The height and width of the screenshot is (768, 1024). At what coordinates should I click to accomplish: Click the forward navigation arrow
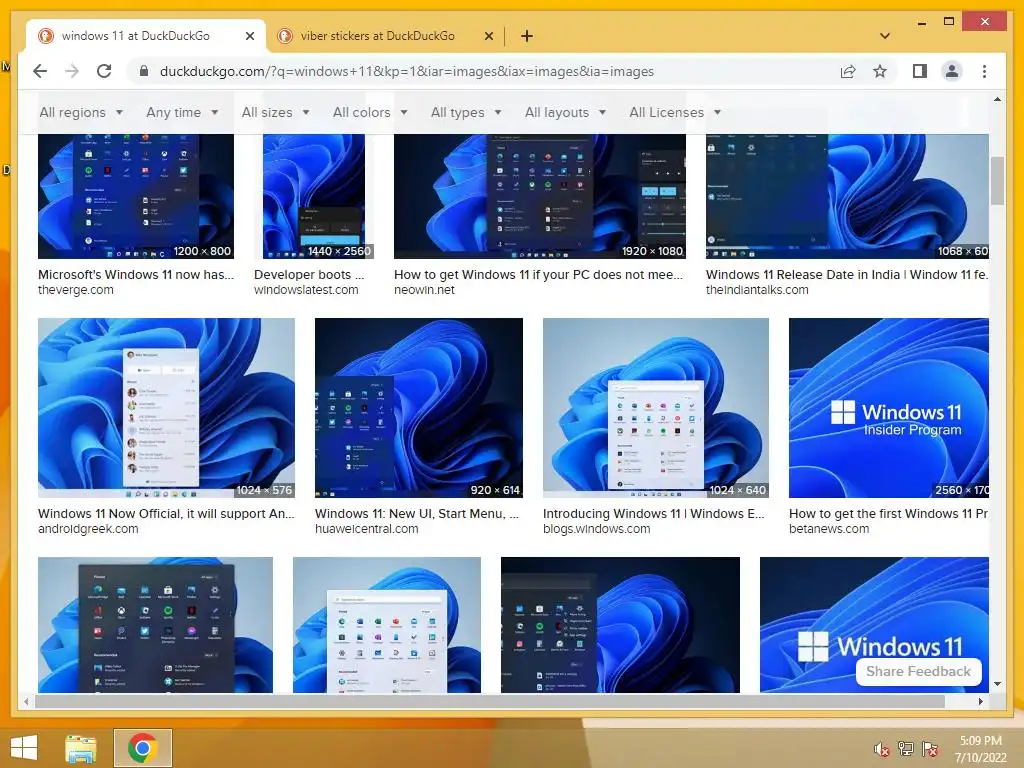[x=72, y=71]
